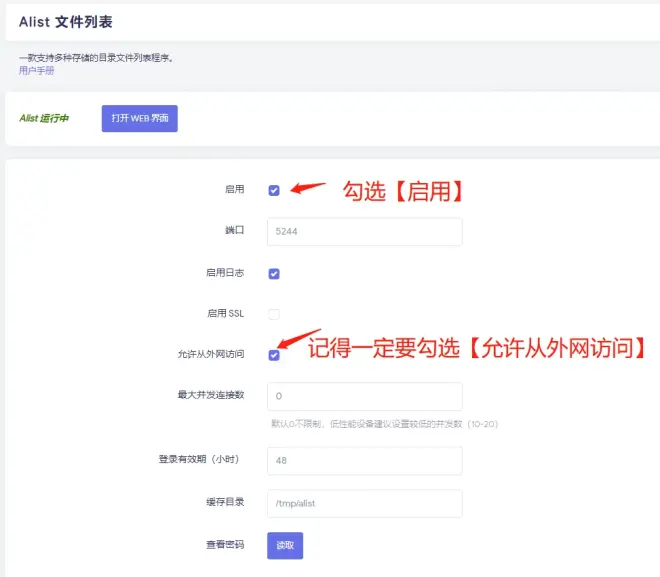Click the Alist 文件列表 page title

66,22
